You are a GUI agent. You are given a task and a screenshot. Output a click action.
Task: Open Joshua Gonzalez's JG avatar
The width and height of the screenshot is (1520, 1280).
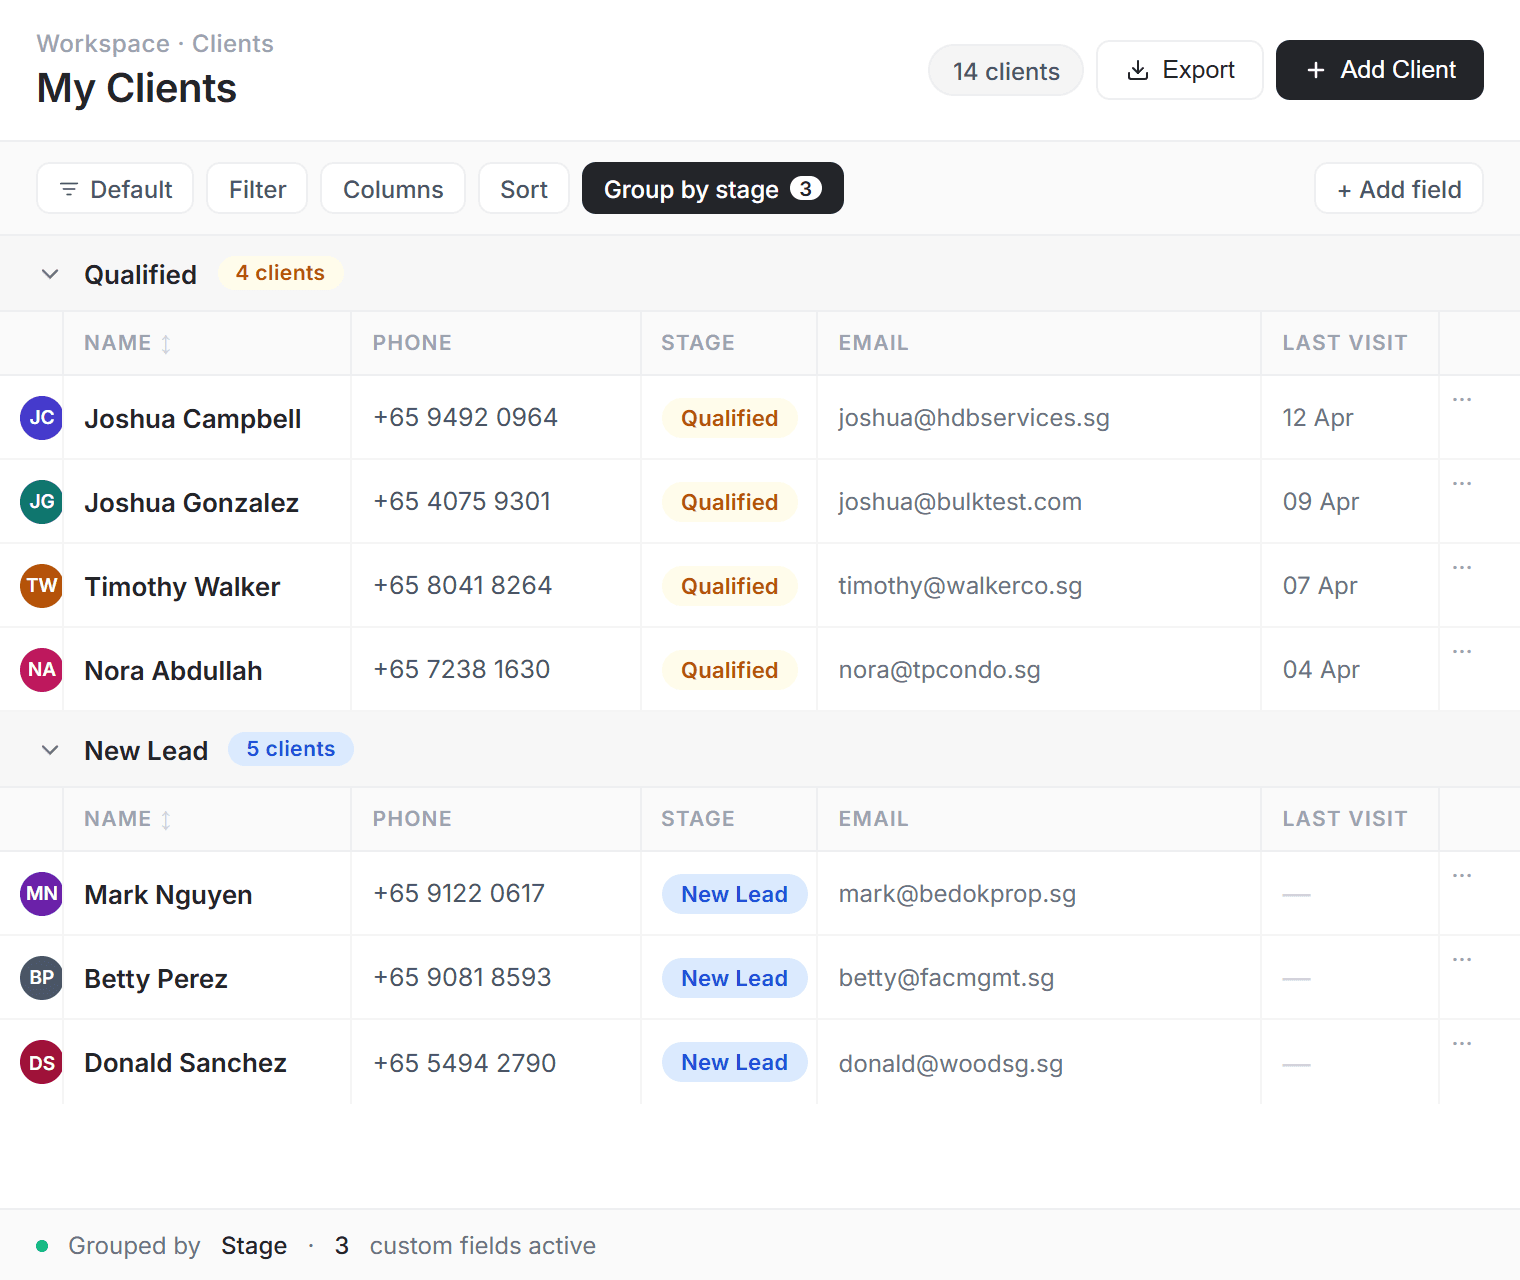click(41, 501)
